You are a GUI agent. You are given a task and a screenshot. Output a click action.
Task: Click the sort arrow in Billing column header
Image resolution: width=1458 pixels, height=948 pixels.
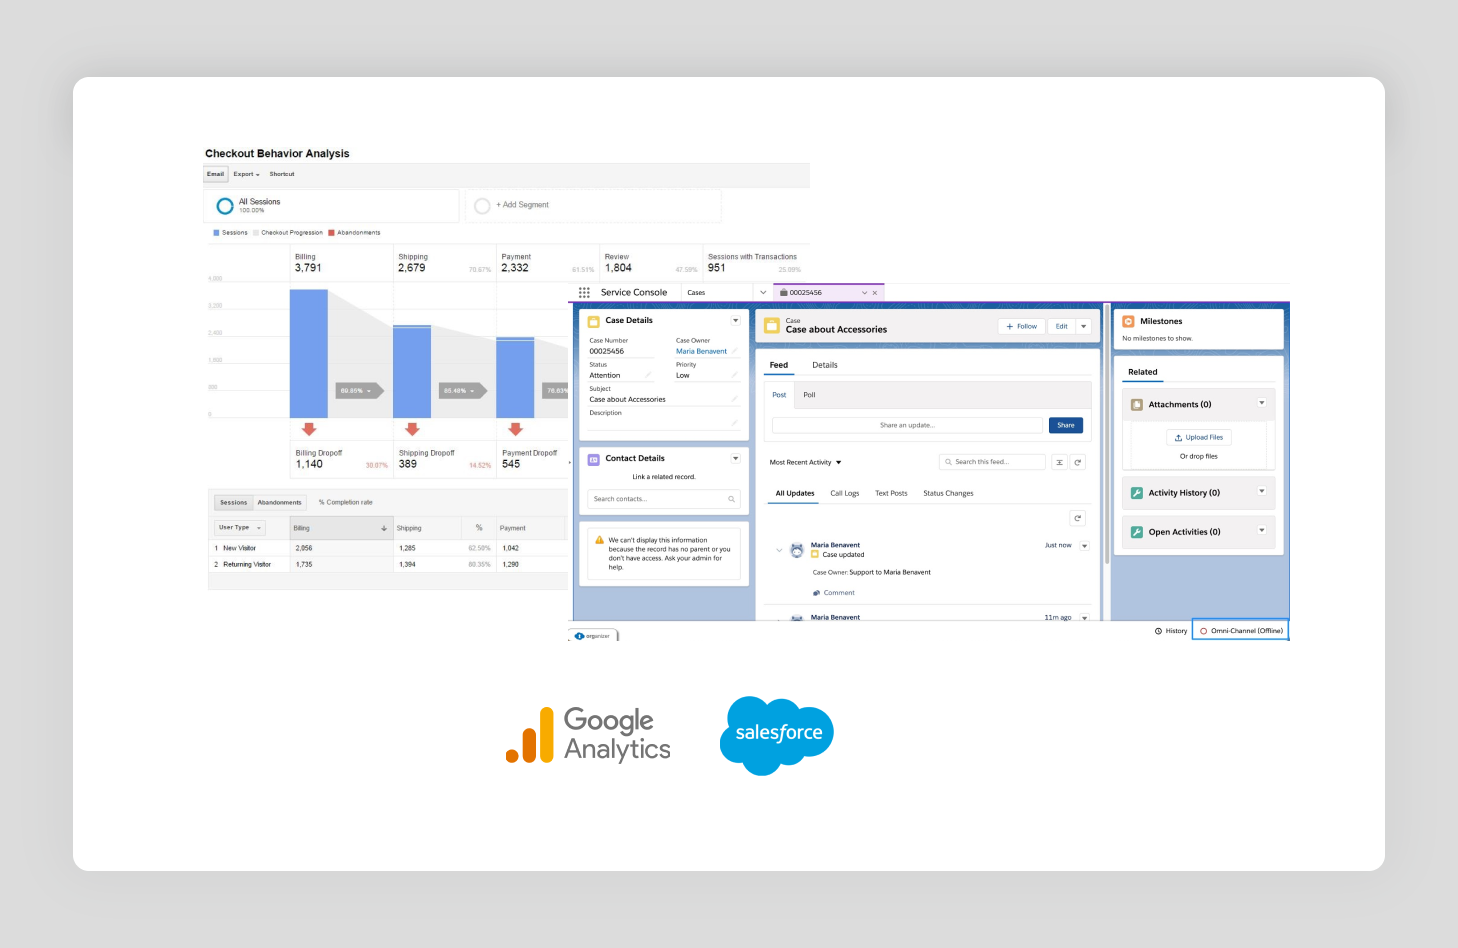tap(384, 528)
